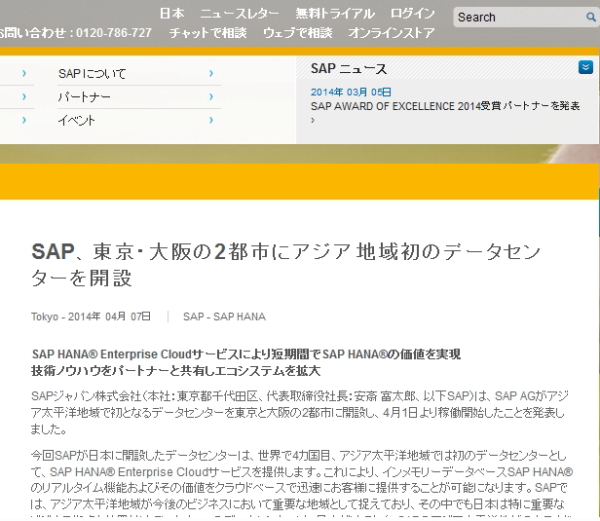600x521 pixels.
Task: Open the イベント menu item
Action: click(76, 120)
